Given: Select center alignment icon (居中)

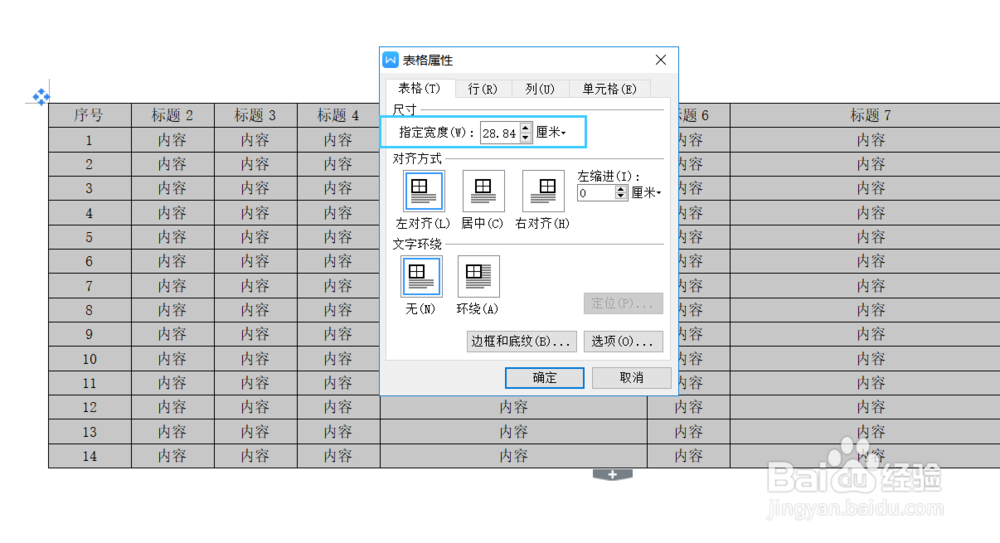Looking at the screenshot, I should pos(483,191).
